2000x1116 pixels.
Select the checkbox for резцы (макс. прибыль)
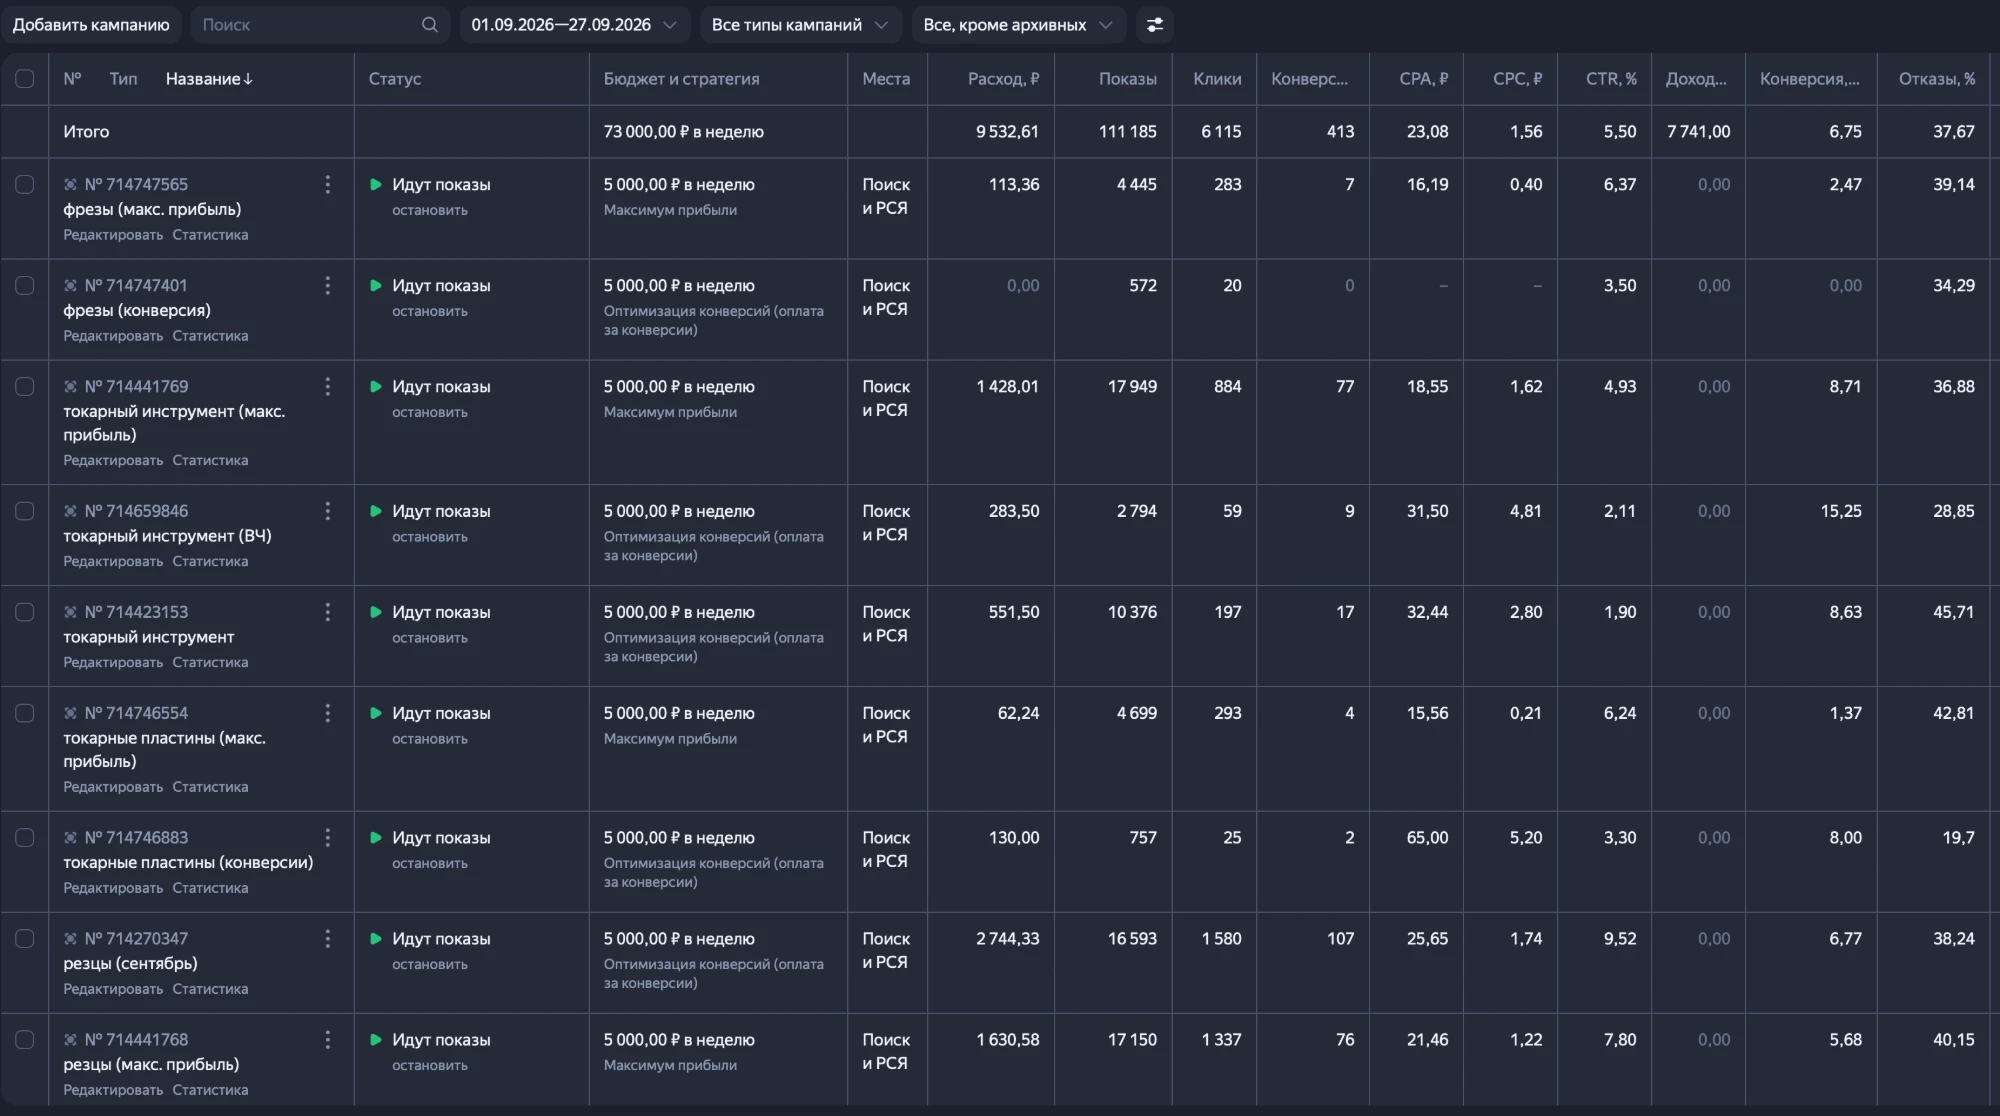tap(25, 1040)
